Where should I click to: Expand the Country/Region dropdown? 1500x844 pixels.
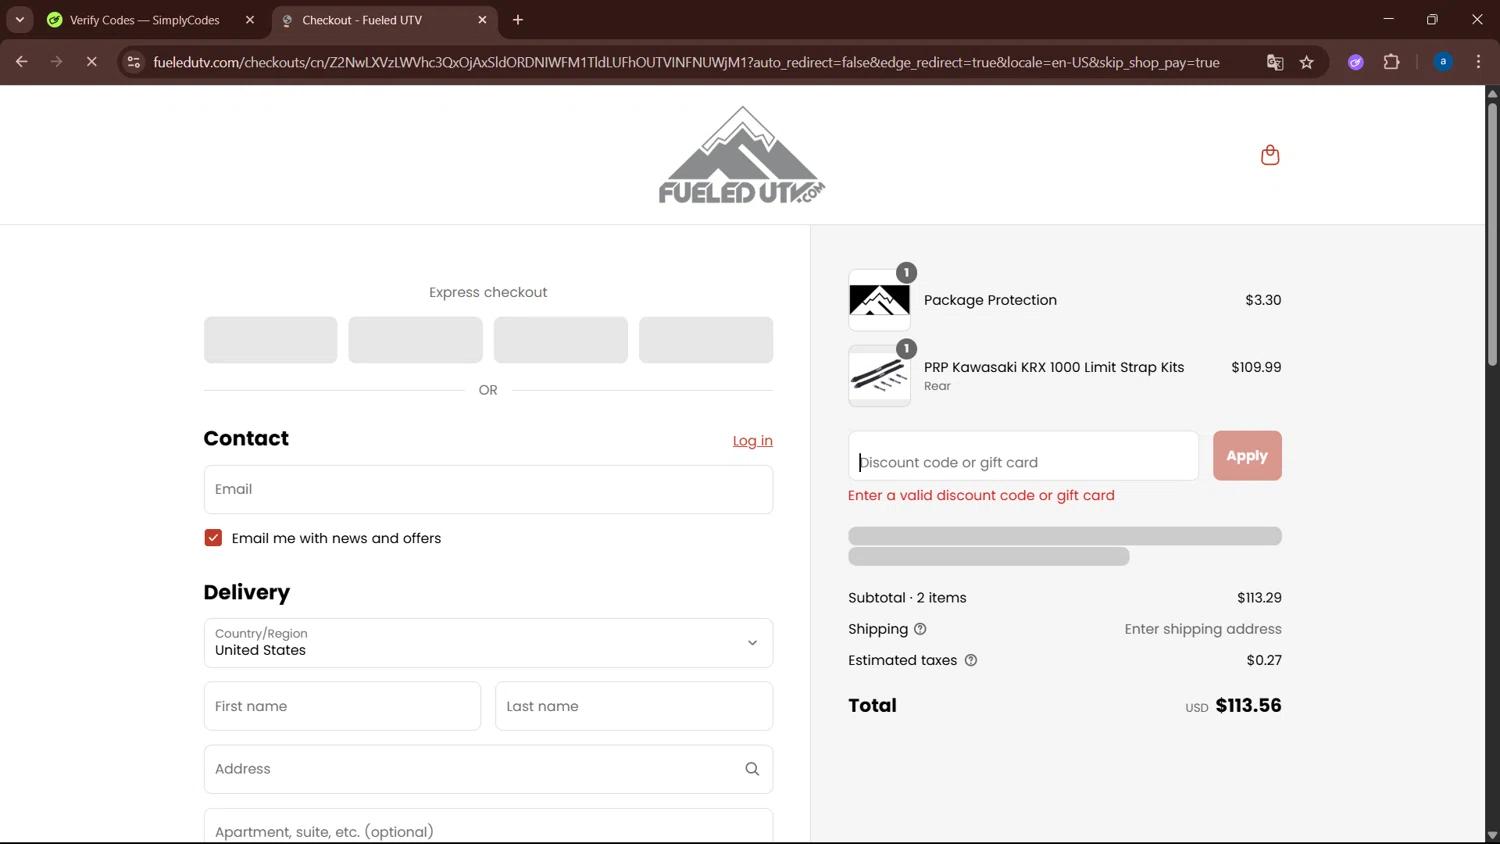pyautogui.click(x=488, y=643)
